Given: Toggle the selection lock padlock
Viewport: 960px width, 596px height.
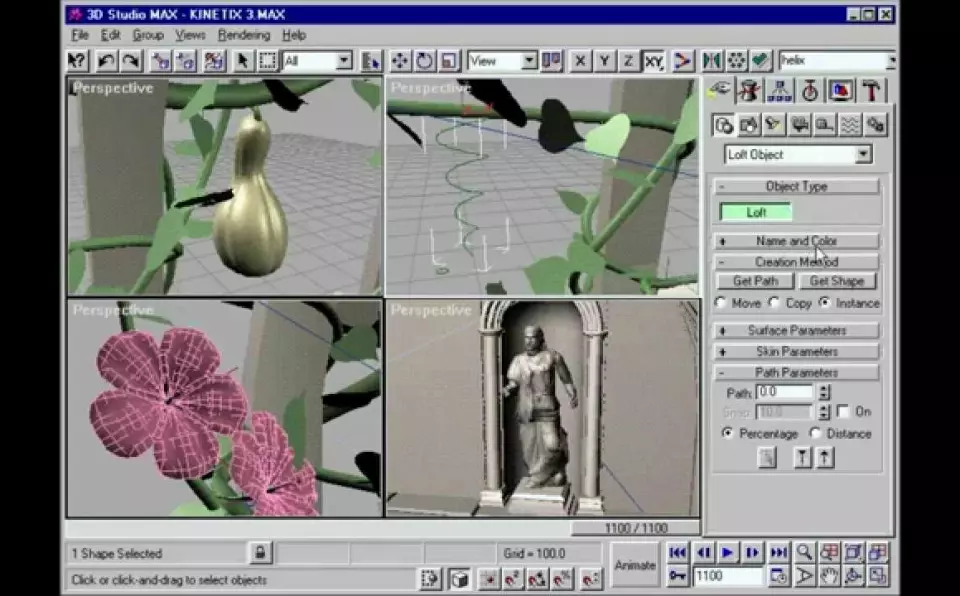Looking at the screenshot, I should (x=260, y=553).
